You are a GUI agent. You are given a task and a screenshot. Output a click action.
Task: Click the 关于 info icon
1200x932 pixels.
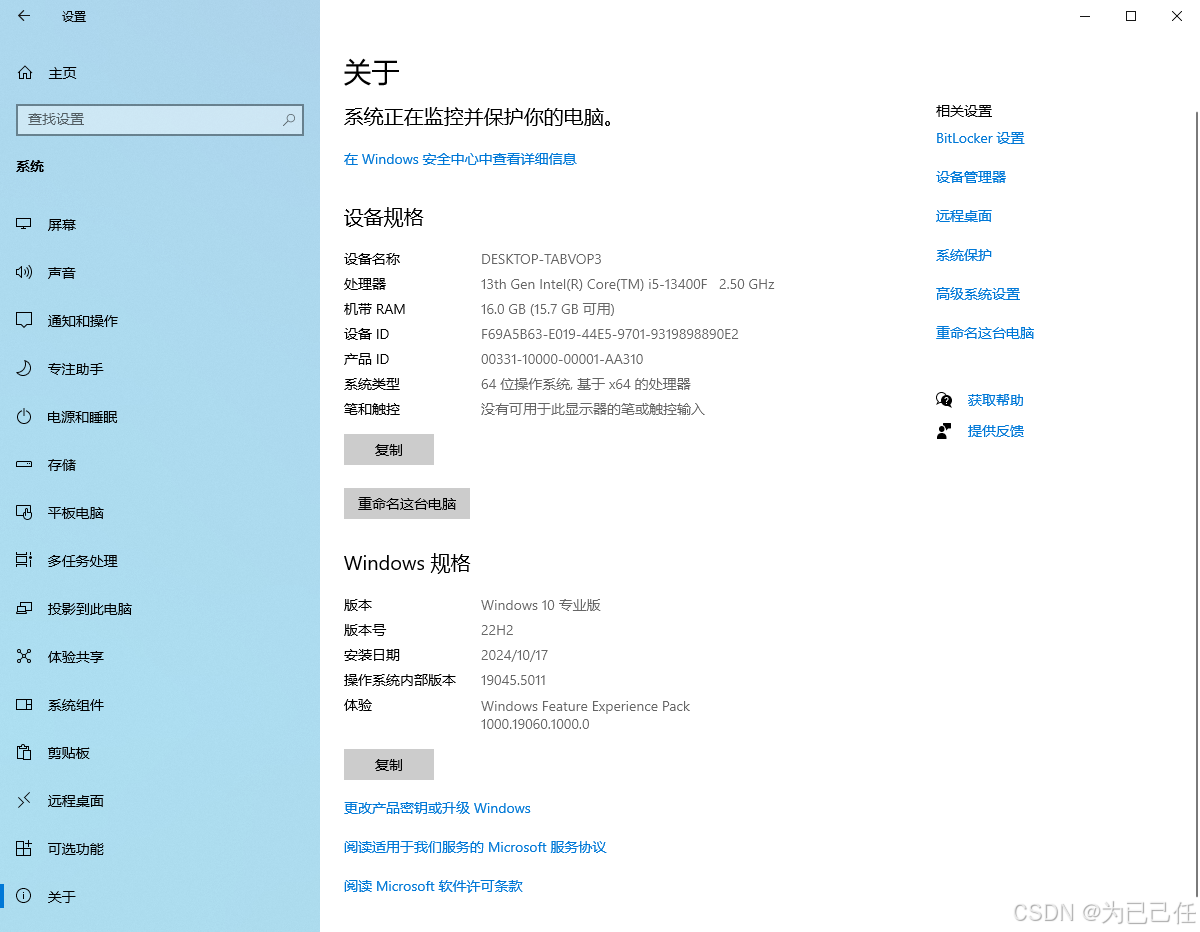(x=25, y=896)
